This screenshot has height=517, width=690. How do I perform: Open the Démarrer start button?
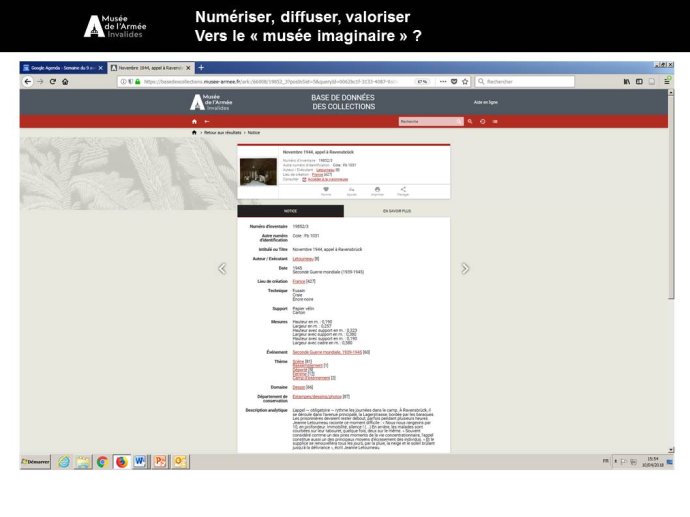click(36, 462)
